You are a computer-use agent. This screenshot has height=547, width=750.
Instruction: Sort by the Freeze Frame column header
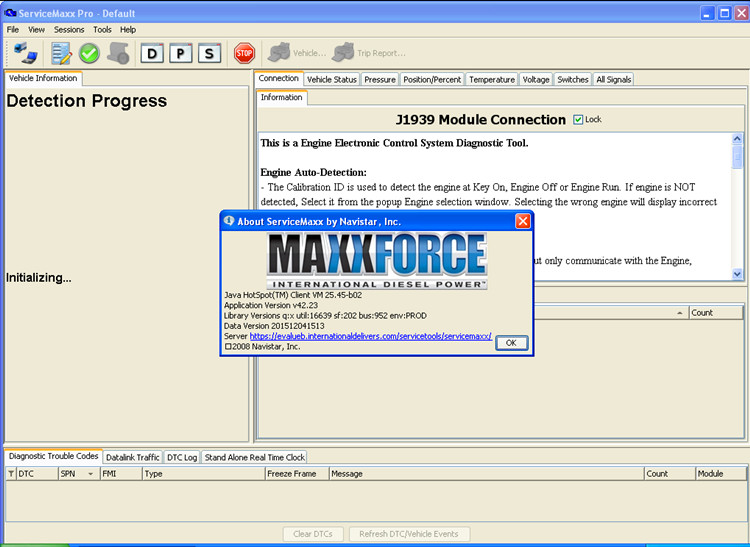coord(297,474)
